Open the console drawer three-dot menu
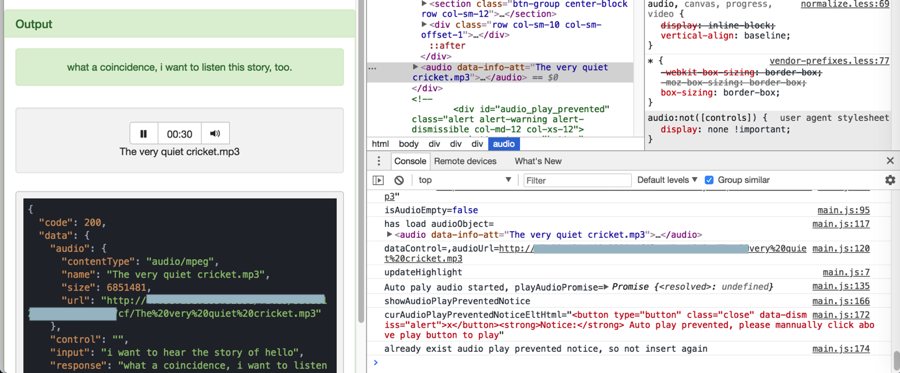 point(378,161)
